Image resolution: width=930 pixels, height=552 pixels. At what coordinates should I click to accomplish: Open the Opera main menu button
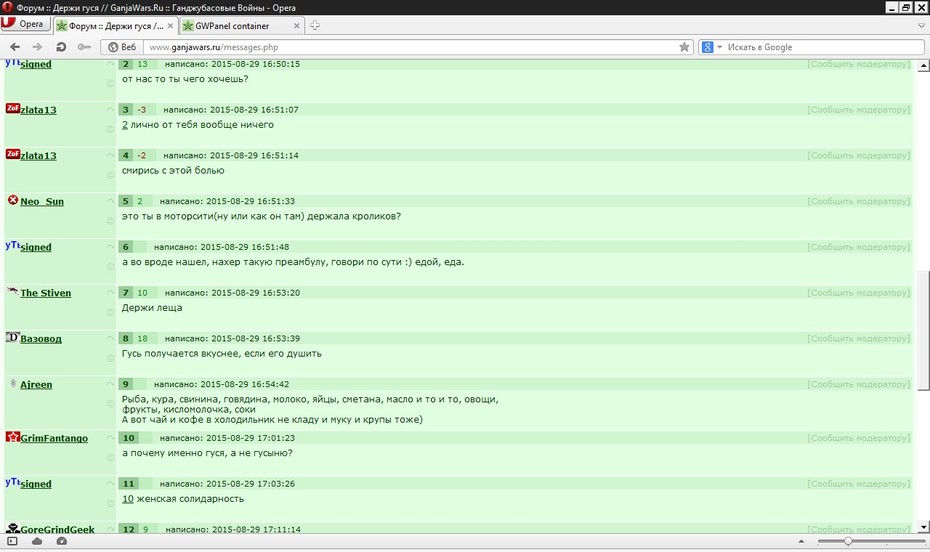[x=26, y=24]
